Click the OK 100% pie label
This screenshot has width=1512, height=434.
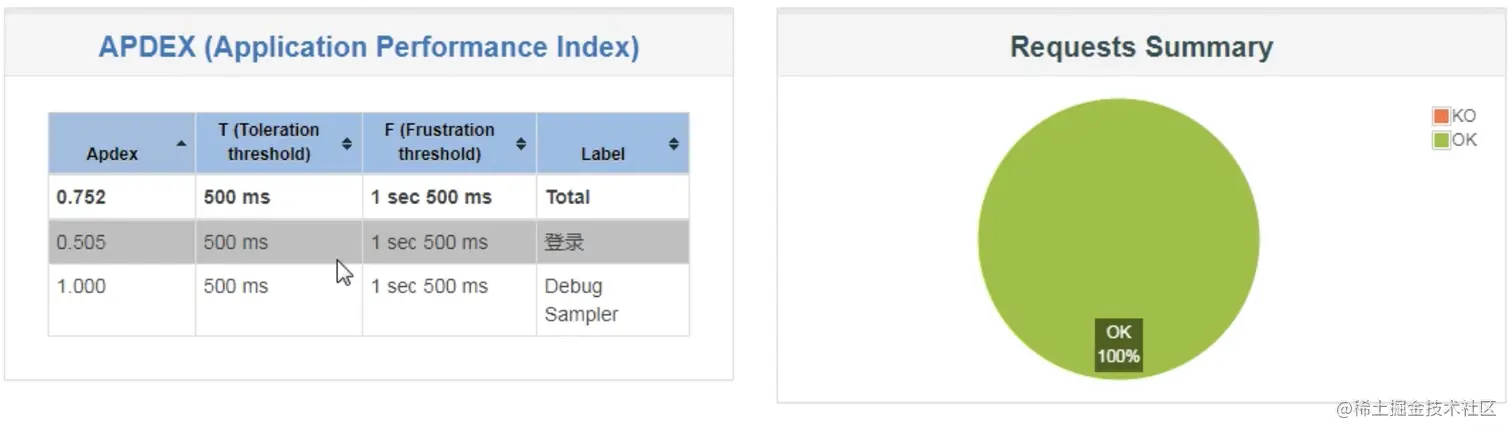[x=1118, y=344]
